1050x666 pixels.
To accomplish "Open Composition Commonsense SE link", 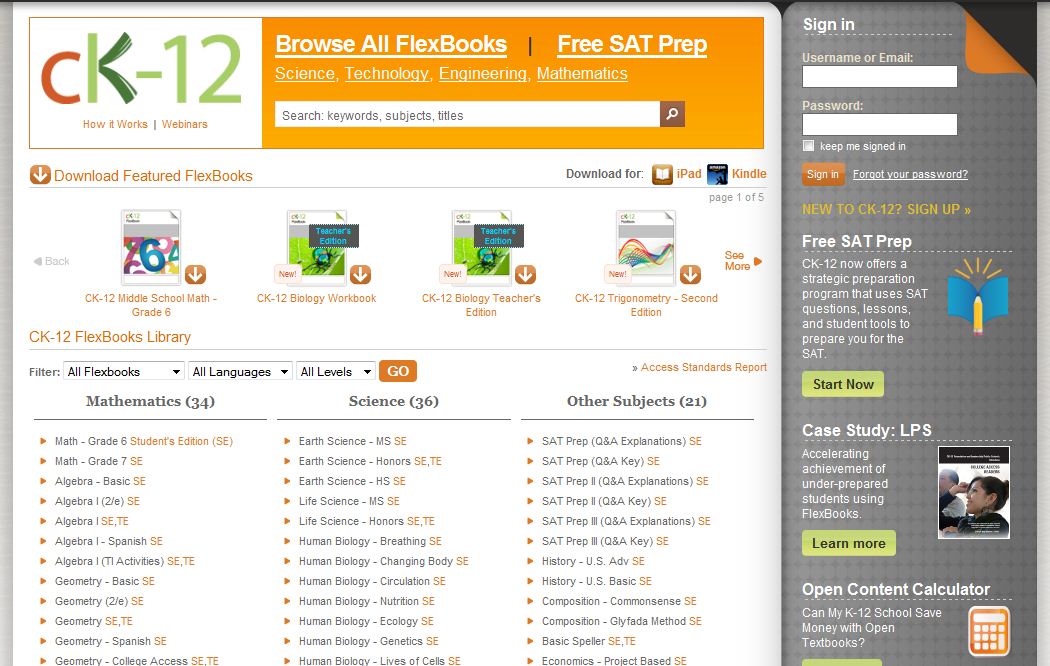I will coord(619,602).
